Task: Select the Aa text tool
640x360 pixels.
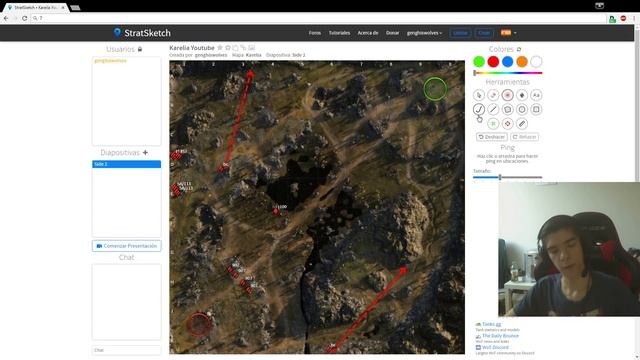Action: pyautogui.click(x=536, y=95)
